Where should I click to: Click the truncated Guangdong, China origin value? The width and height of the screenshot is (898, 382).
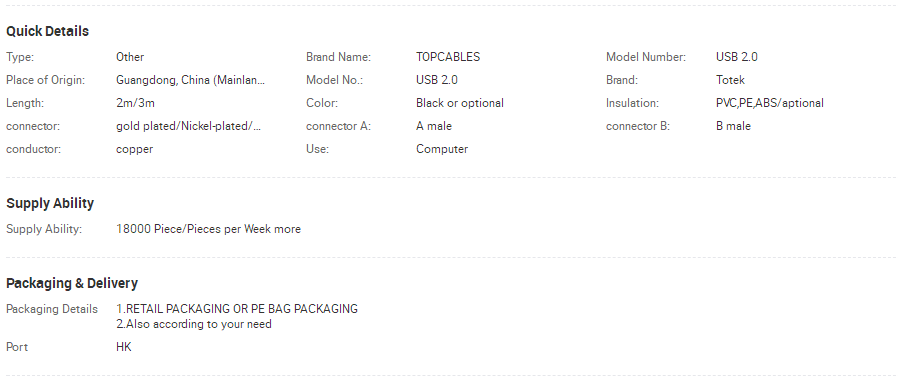pyautogui.click(x=191, y=80)
